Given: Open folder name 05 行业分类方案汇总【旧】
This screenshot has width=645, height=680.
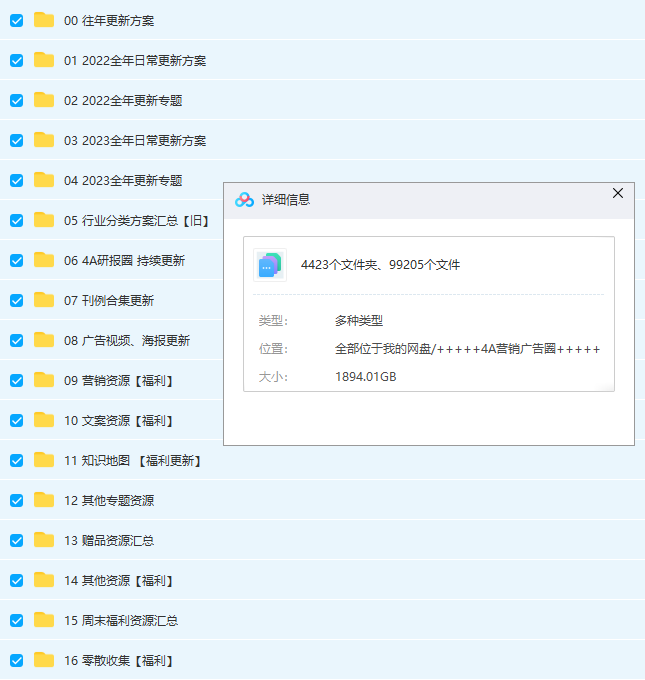Looking at the screenshot, I should pyautogui.click(x=138, y=221).
